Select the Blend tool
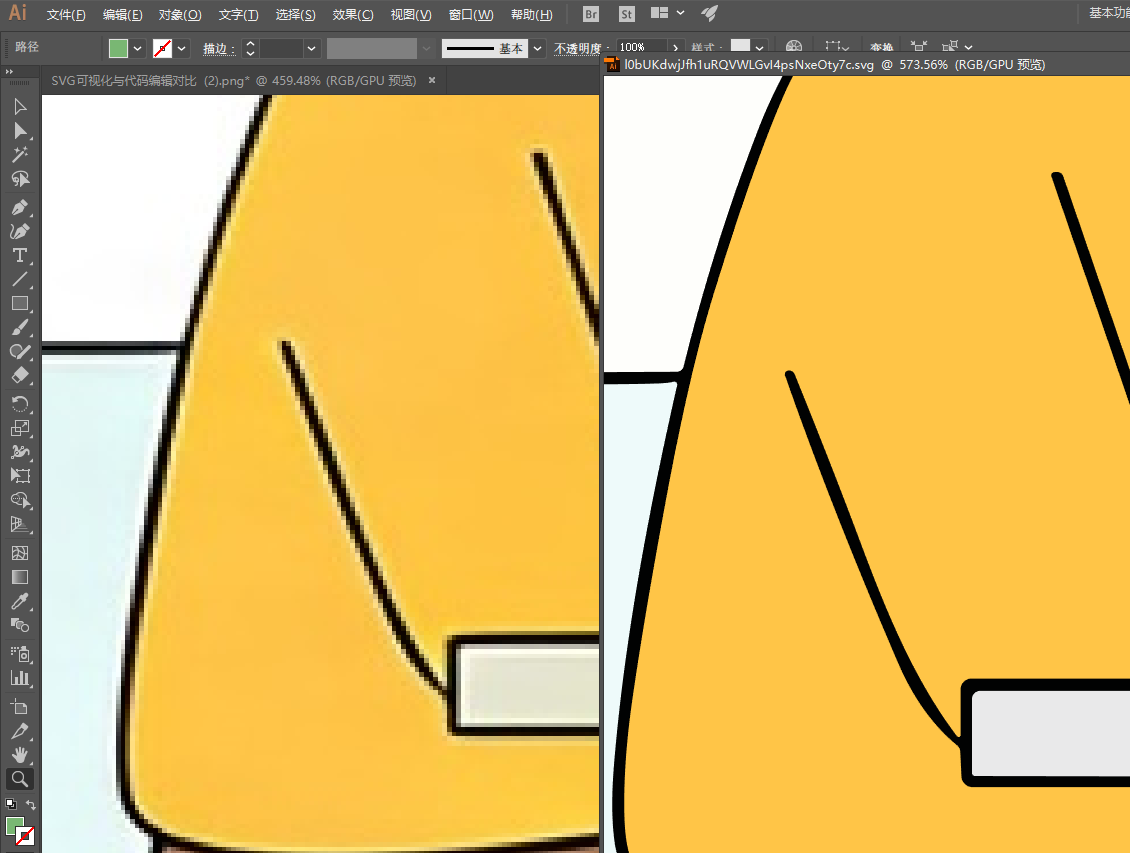The image size is (1130, 853). pyautogui.click(x=20, y=625)
